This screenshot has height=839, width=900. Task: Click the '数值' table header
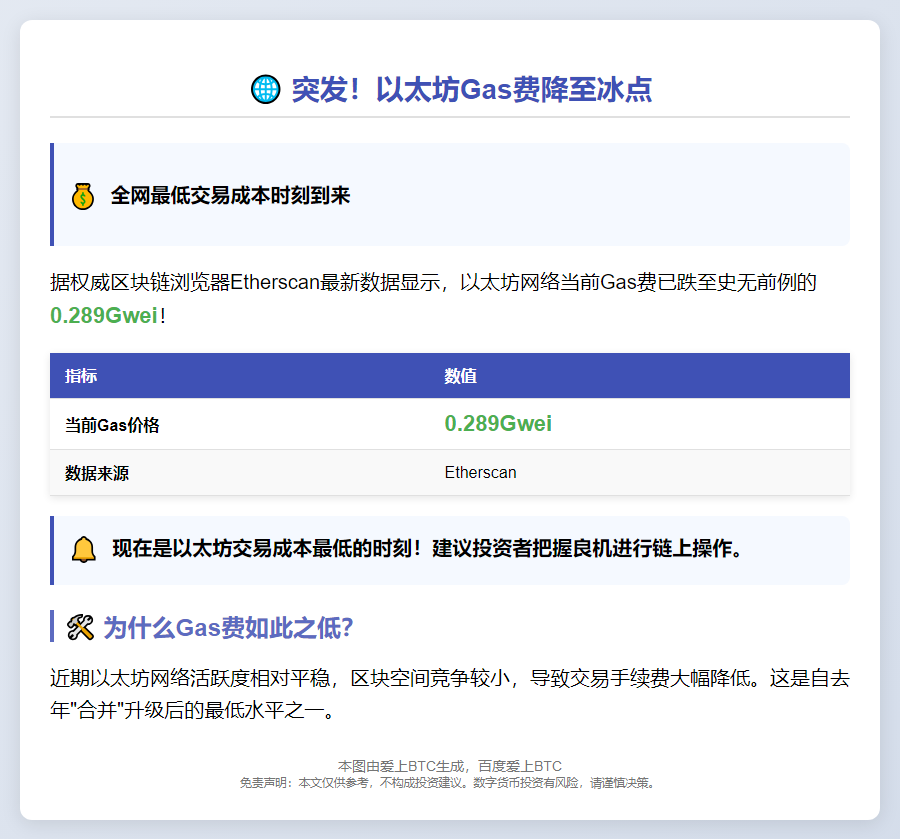[x=460, y=376]
